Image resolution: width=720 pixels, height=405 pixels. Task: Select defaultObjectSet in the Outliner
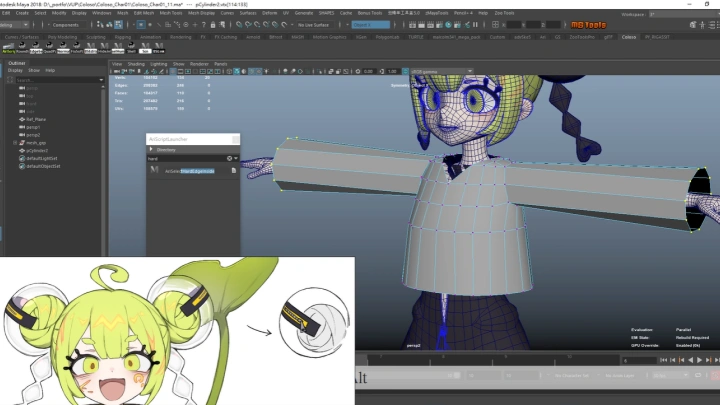click(43, 166)
